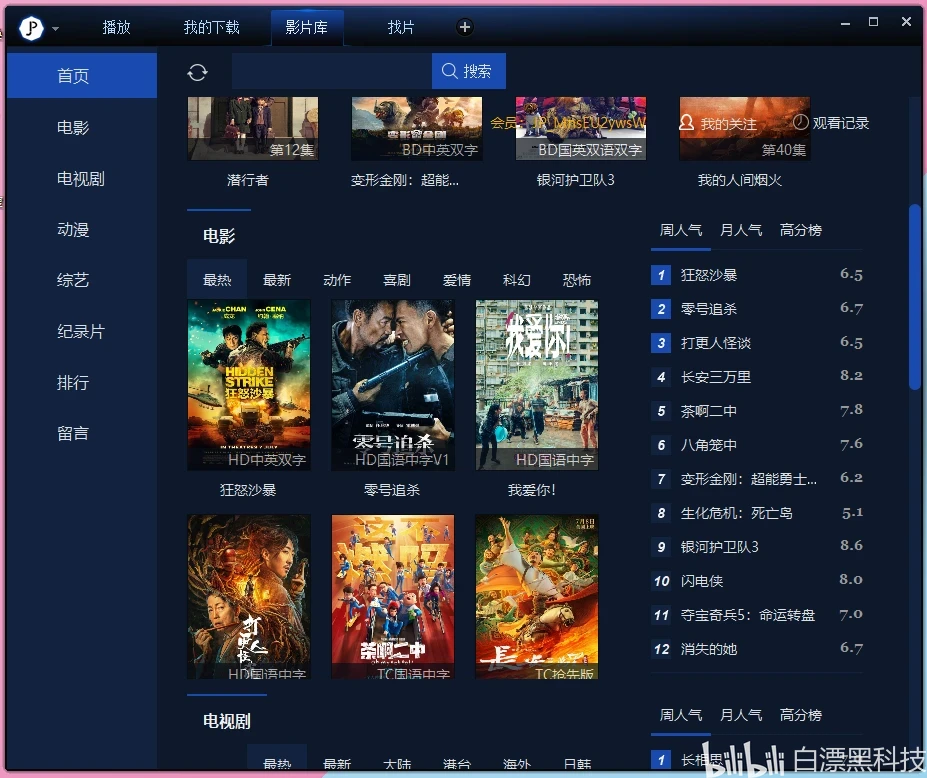Select 月人气 in the movie ranking
The image size is (927, 778).
(x=741, y=230)
